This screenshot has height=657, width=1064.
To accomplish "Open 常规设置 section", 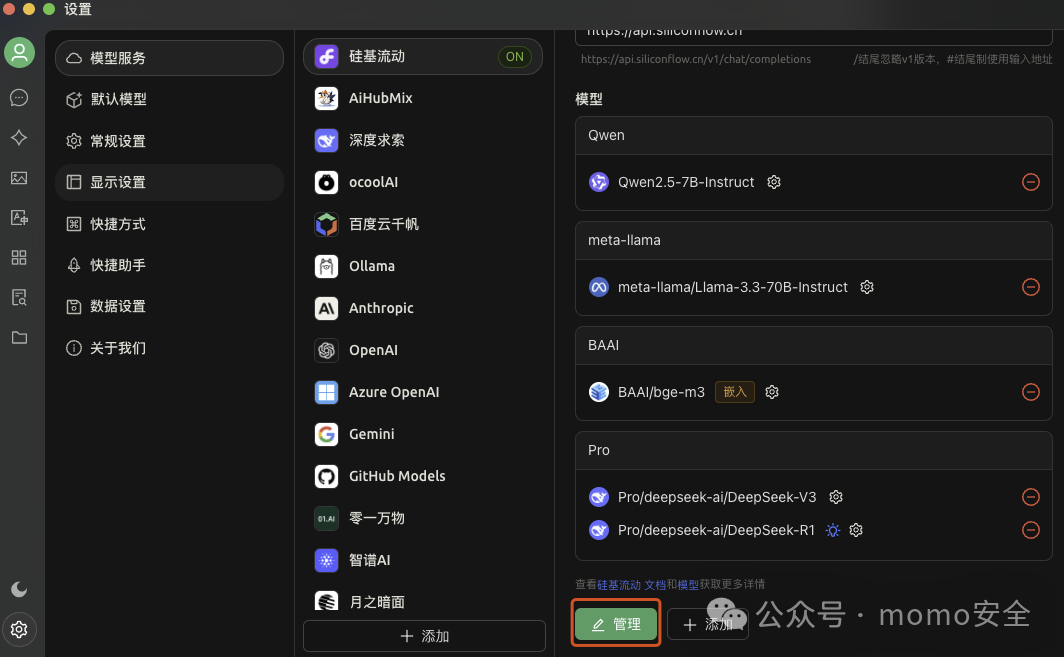I will [x=169, y=141].
